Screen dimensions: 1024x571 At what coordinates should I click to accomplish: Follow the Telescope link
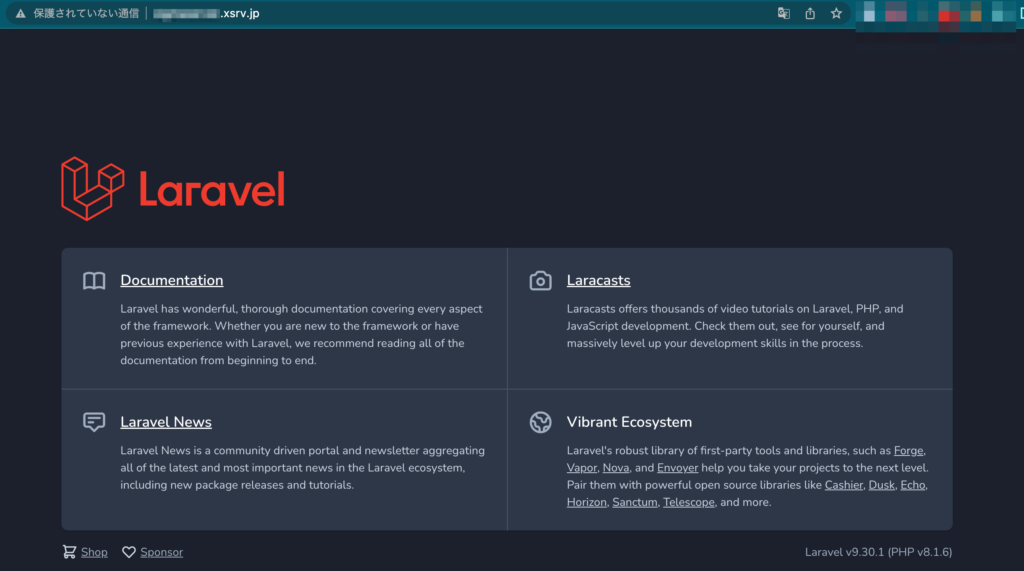[x=689, y=502]
